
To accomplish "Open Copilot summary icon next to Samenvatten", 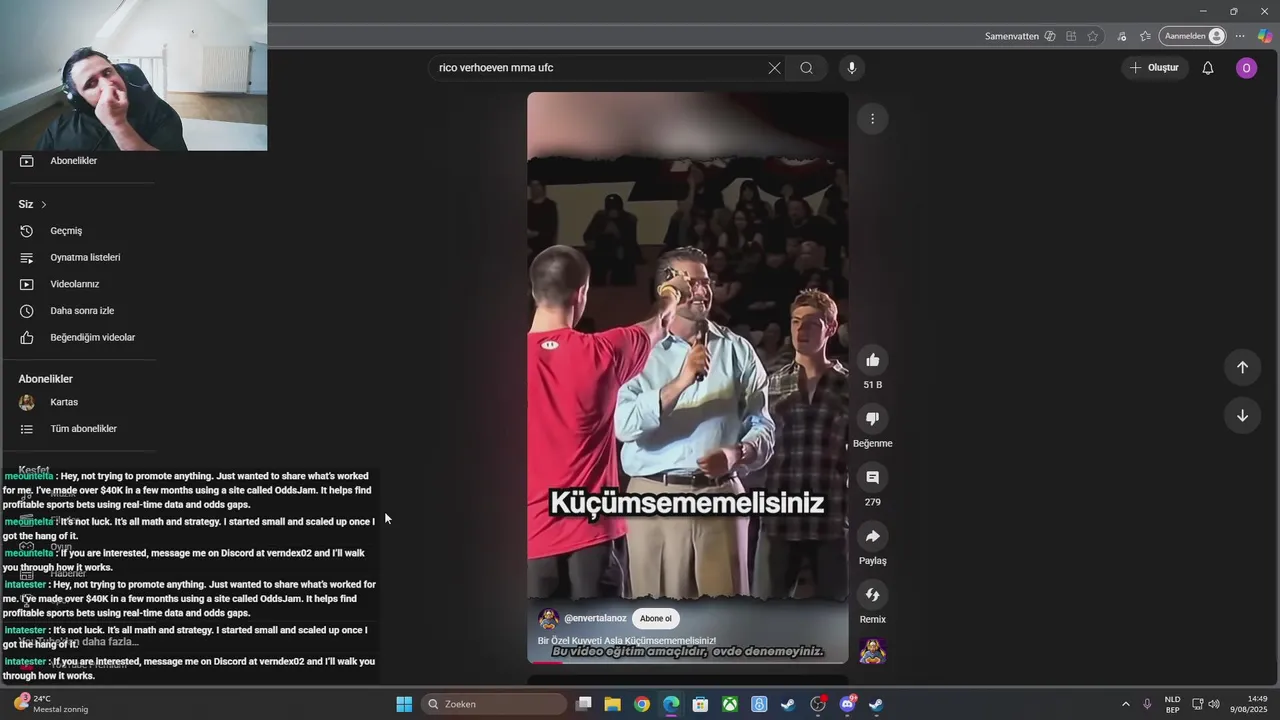I will (x=1049, y=36).
